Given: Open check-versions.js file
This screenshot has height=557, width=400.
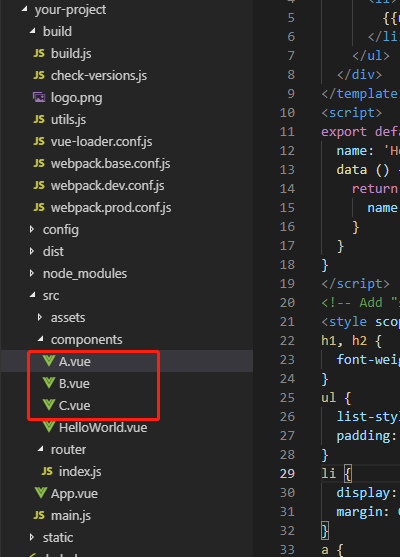Looking at the screenshot, I should (x=99, y=76).
